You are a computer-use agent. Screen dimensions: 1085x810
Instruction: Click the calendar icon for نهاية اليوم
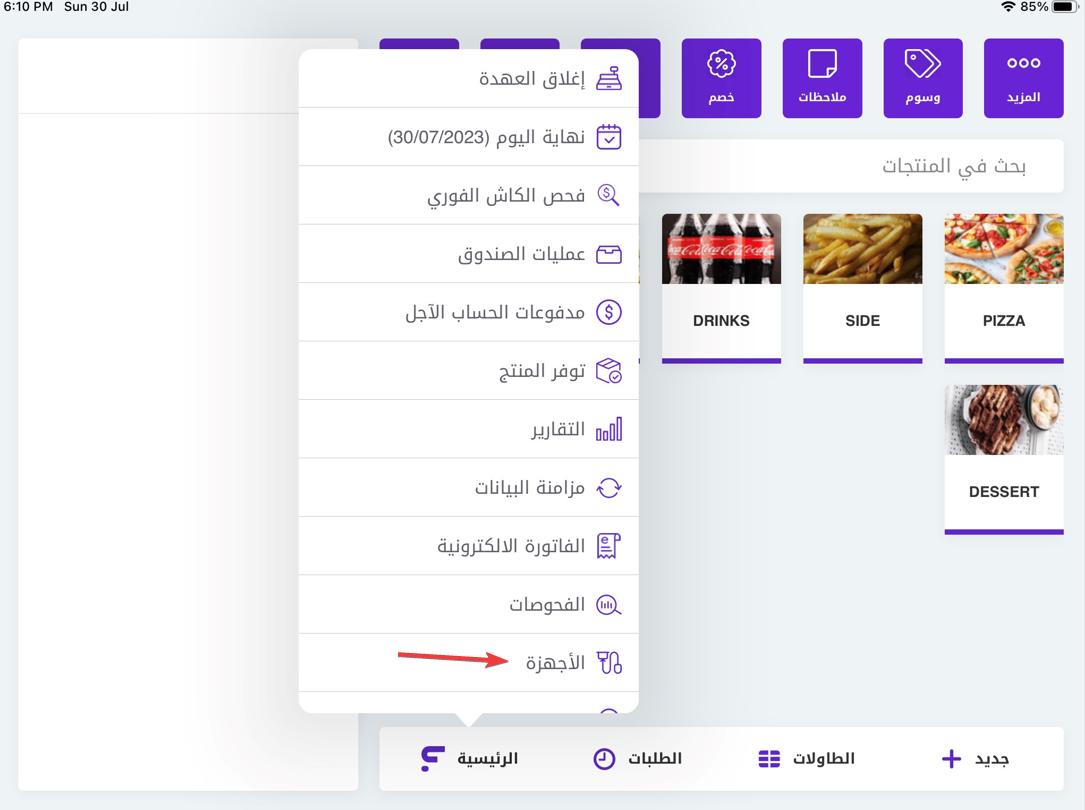coord(609,137)
